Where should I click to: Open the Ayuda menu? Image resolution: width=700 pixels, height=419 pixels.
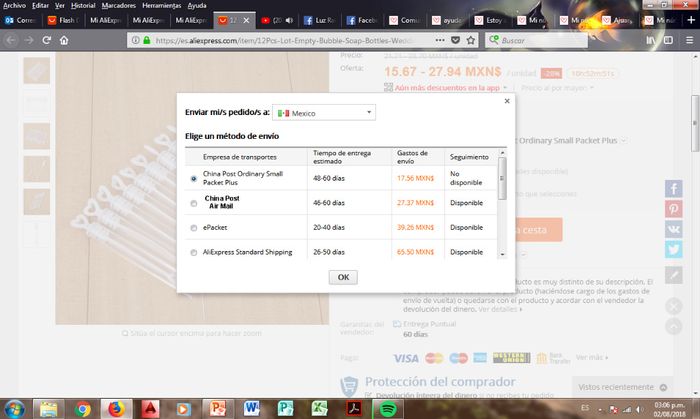(x=197, y=5)
